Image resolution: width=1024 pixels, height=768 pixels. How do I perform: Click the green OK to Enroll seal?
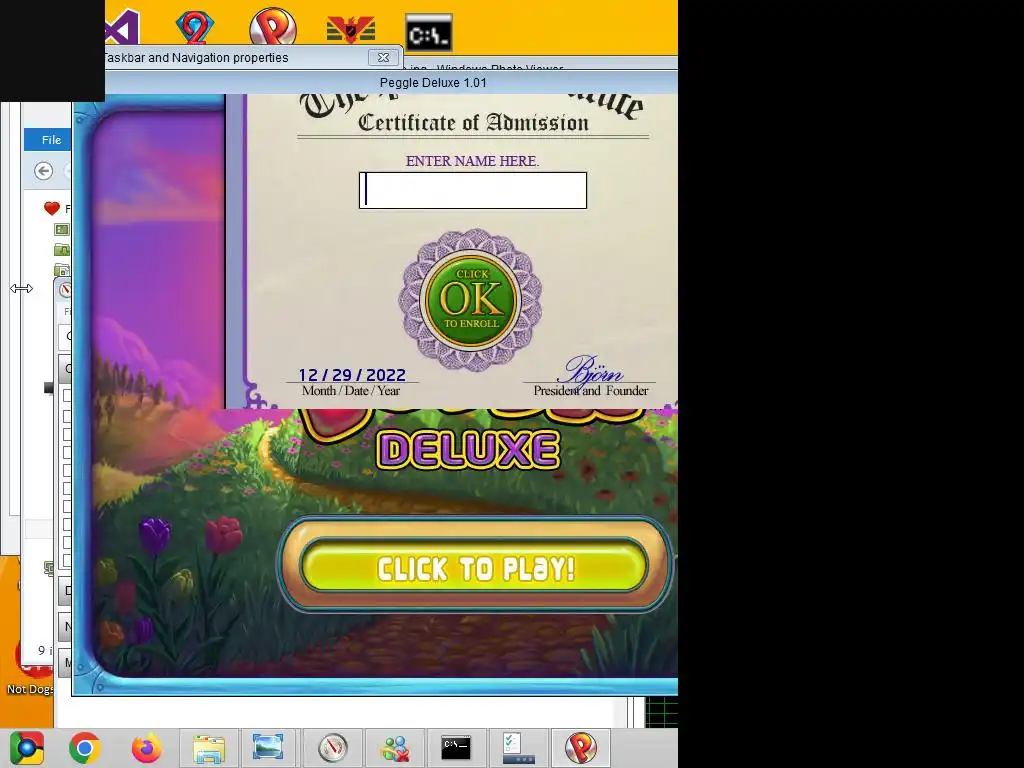[x=471, y=300]
